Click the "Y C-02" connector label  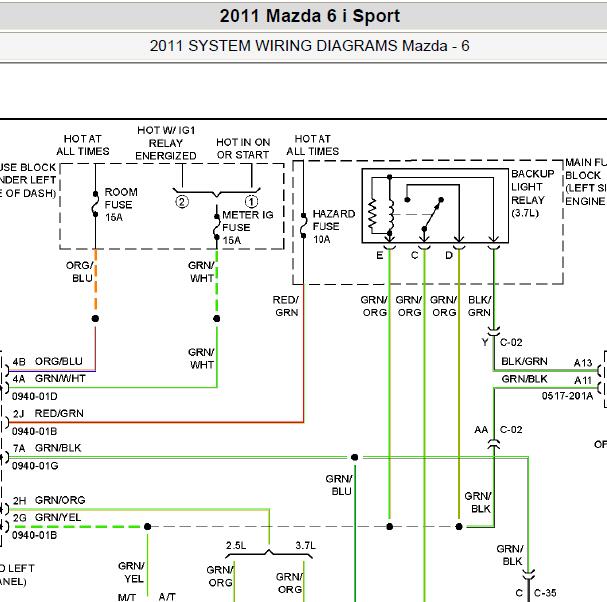pyautogui.click(x=502, y=342)
